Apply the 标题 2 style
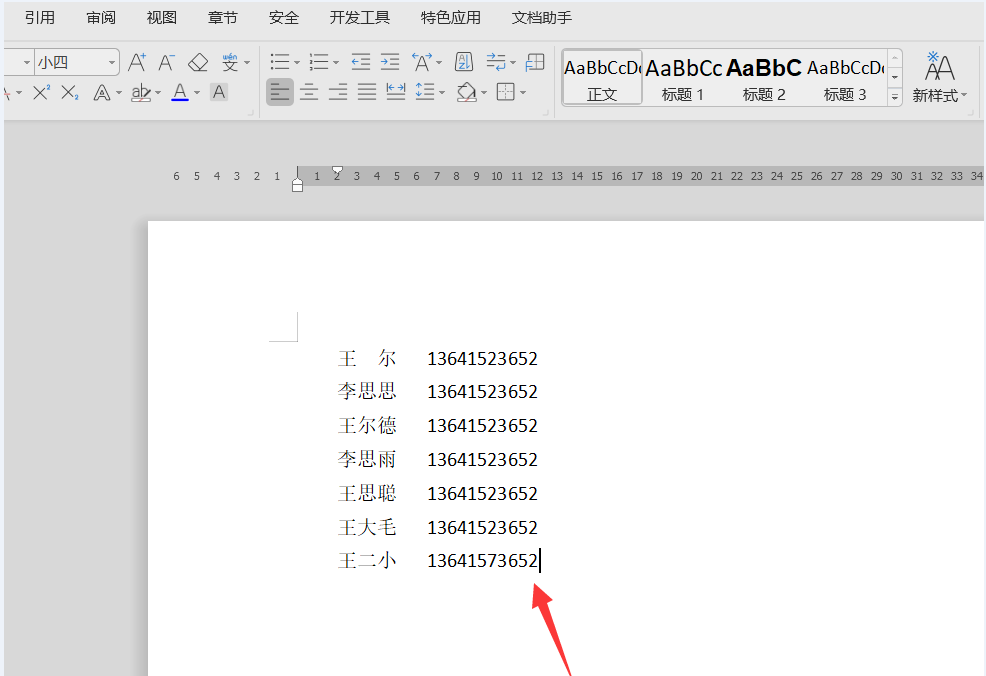This screenshot has width=986, height=676. pos(763,78)
